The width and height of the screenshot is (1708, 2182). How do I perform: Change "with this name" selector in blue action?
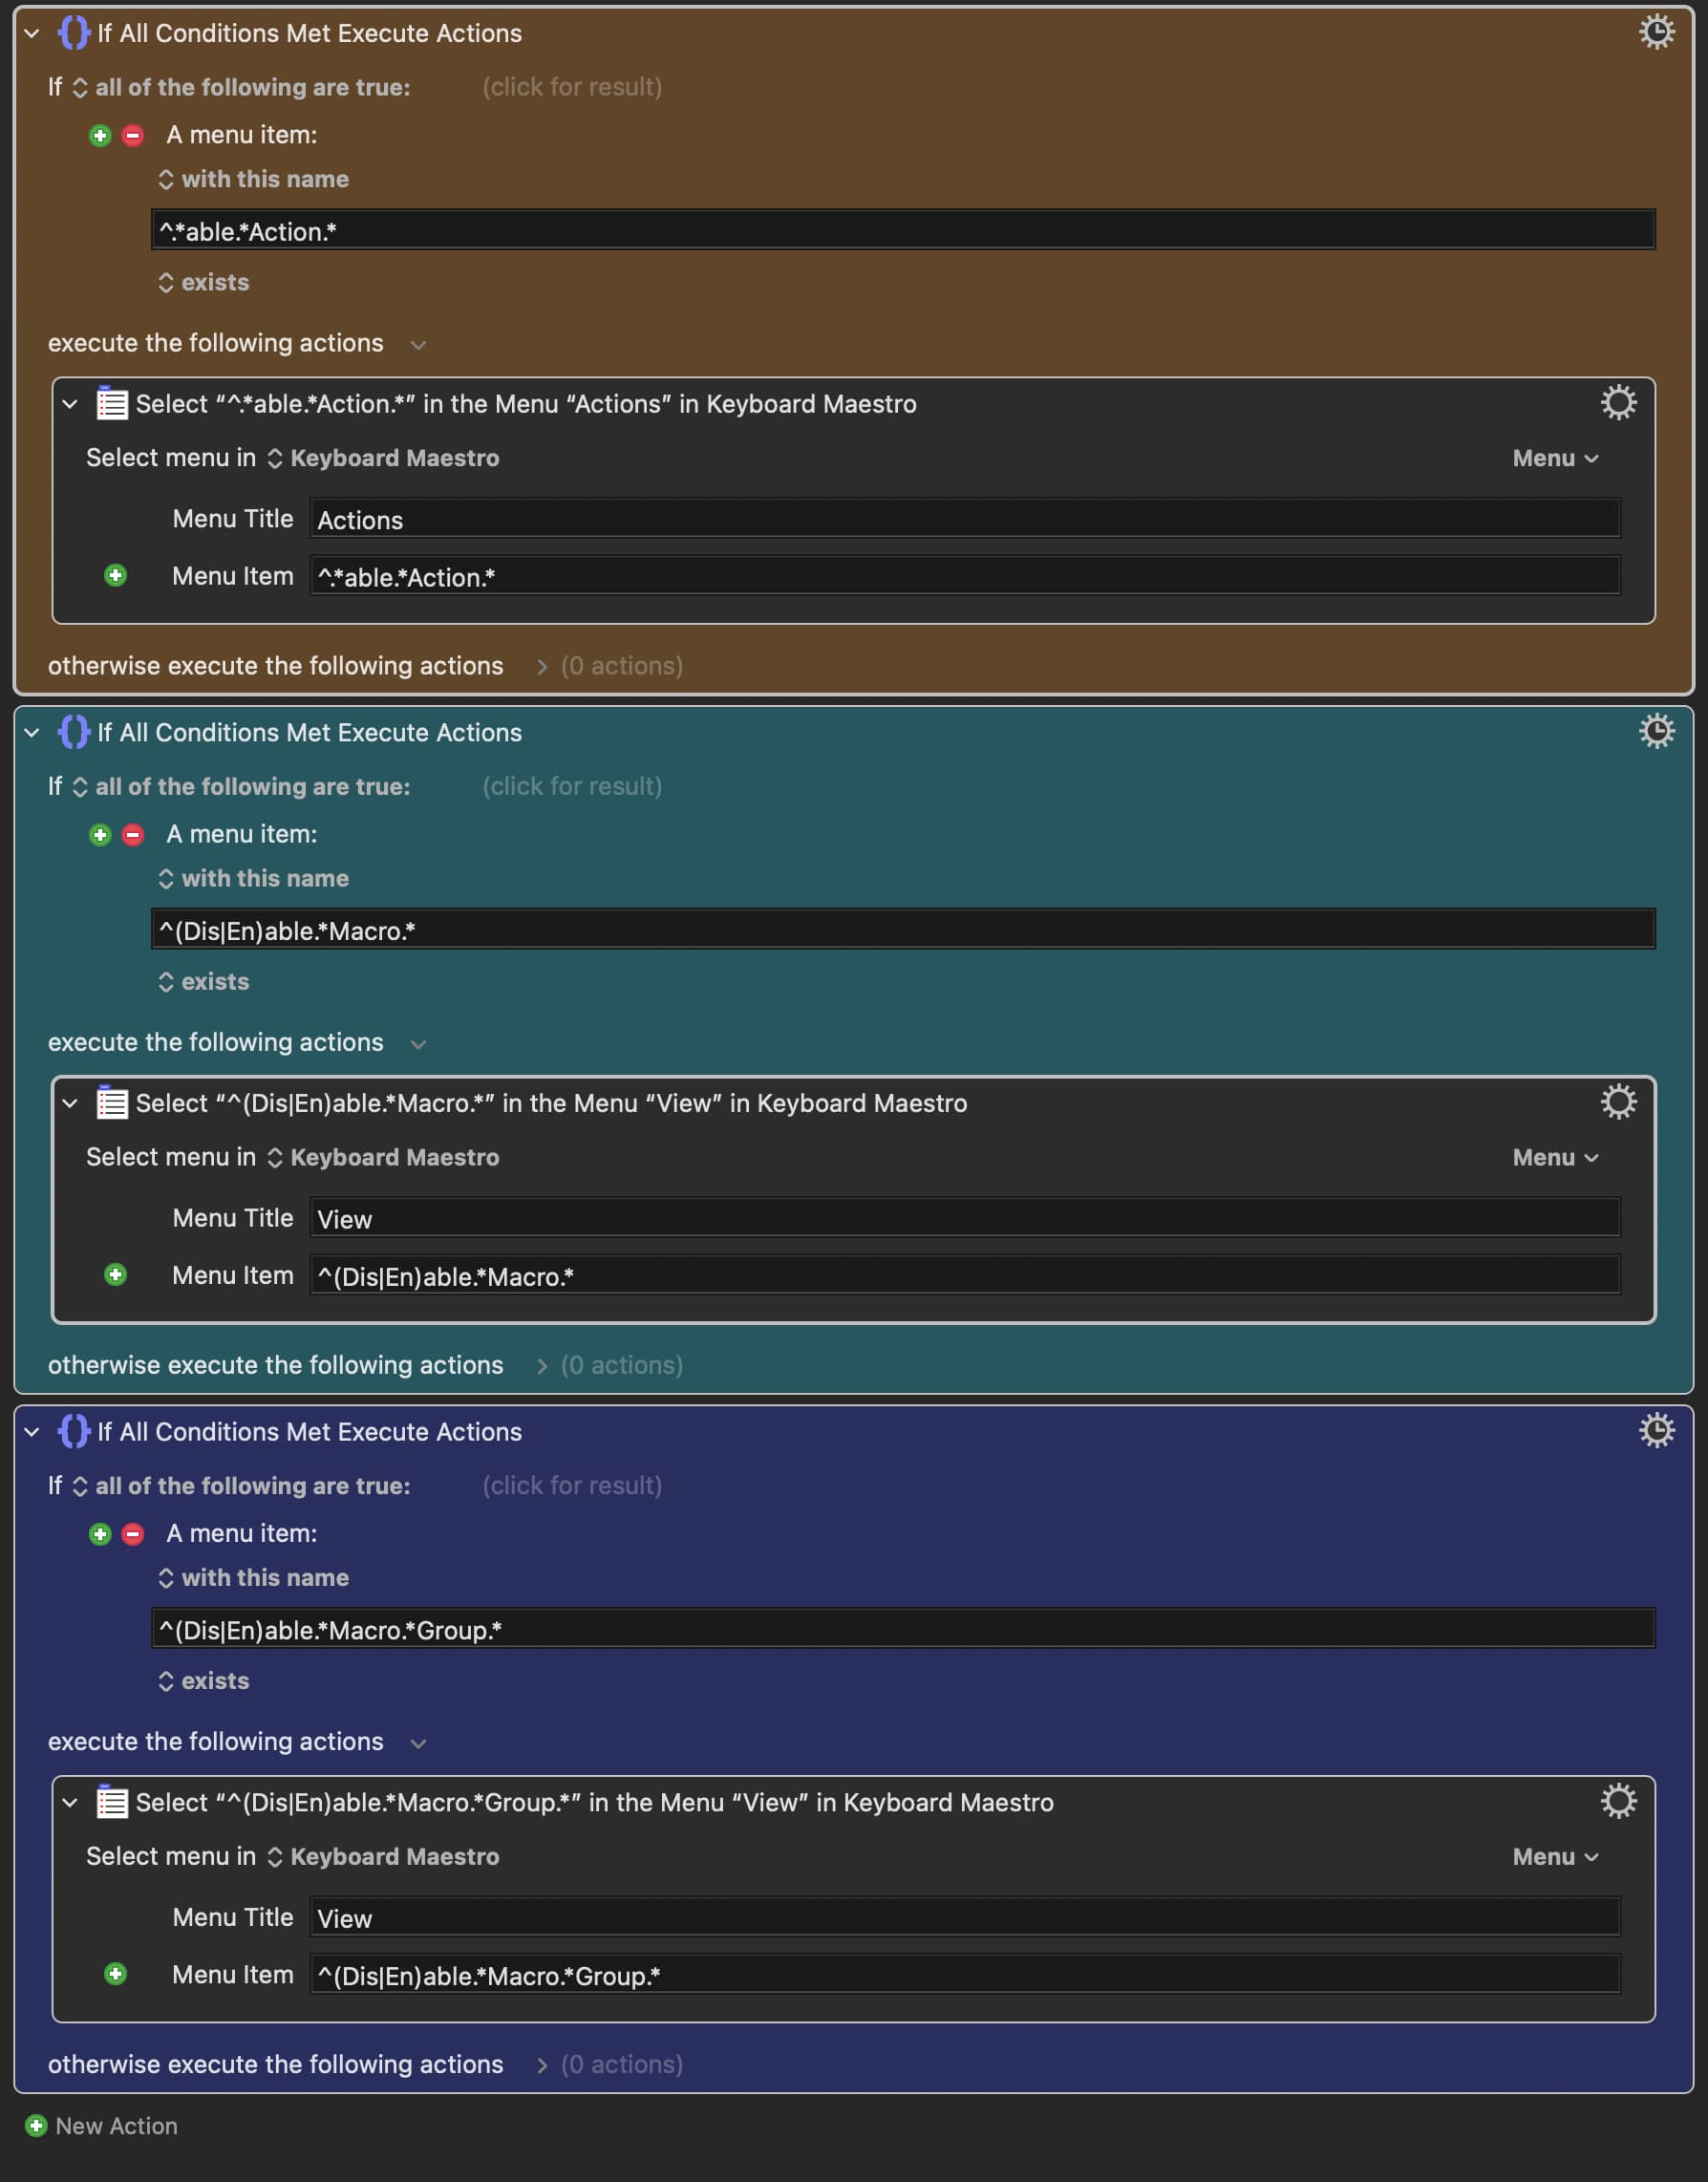[x=254, y=1577]
